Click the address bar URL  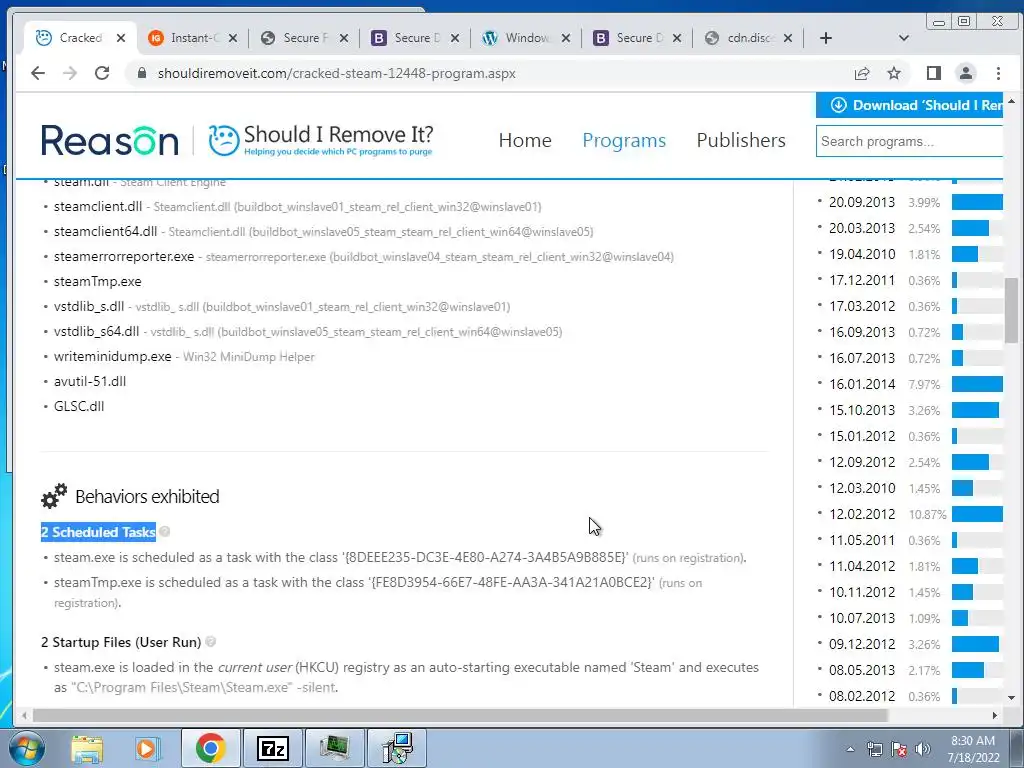(x=336, y=73)
